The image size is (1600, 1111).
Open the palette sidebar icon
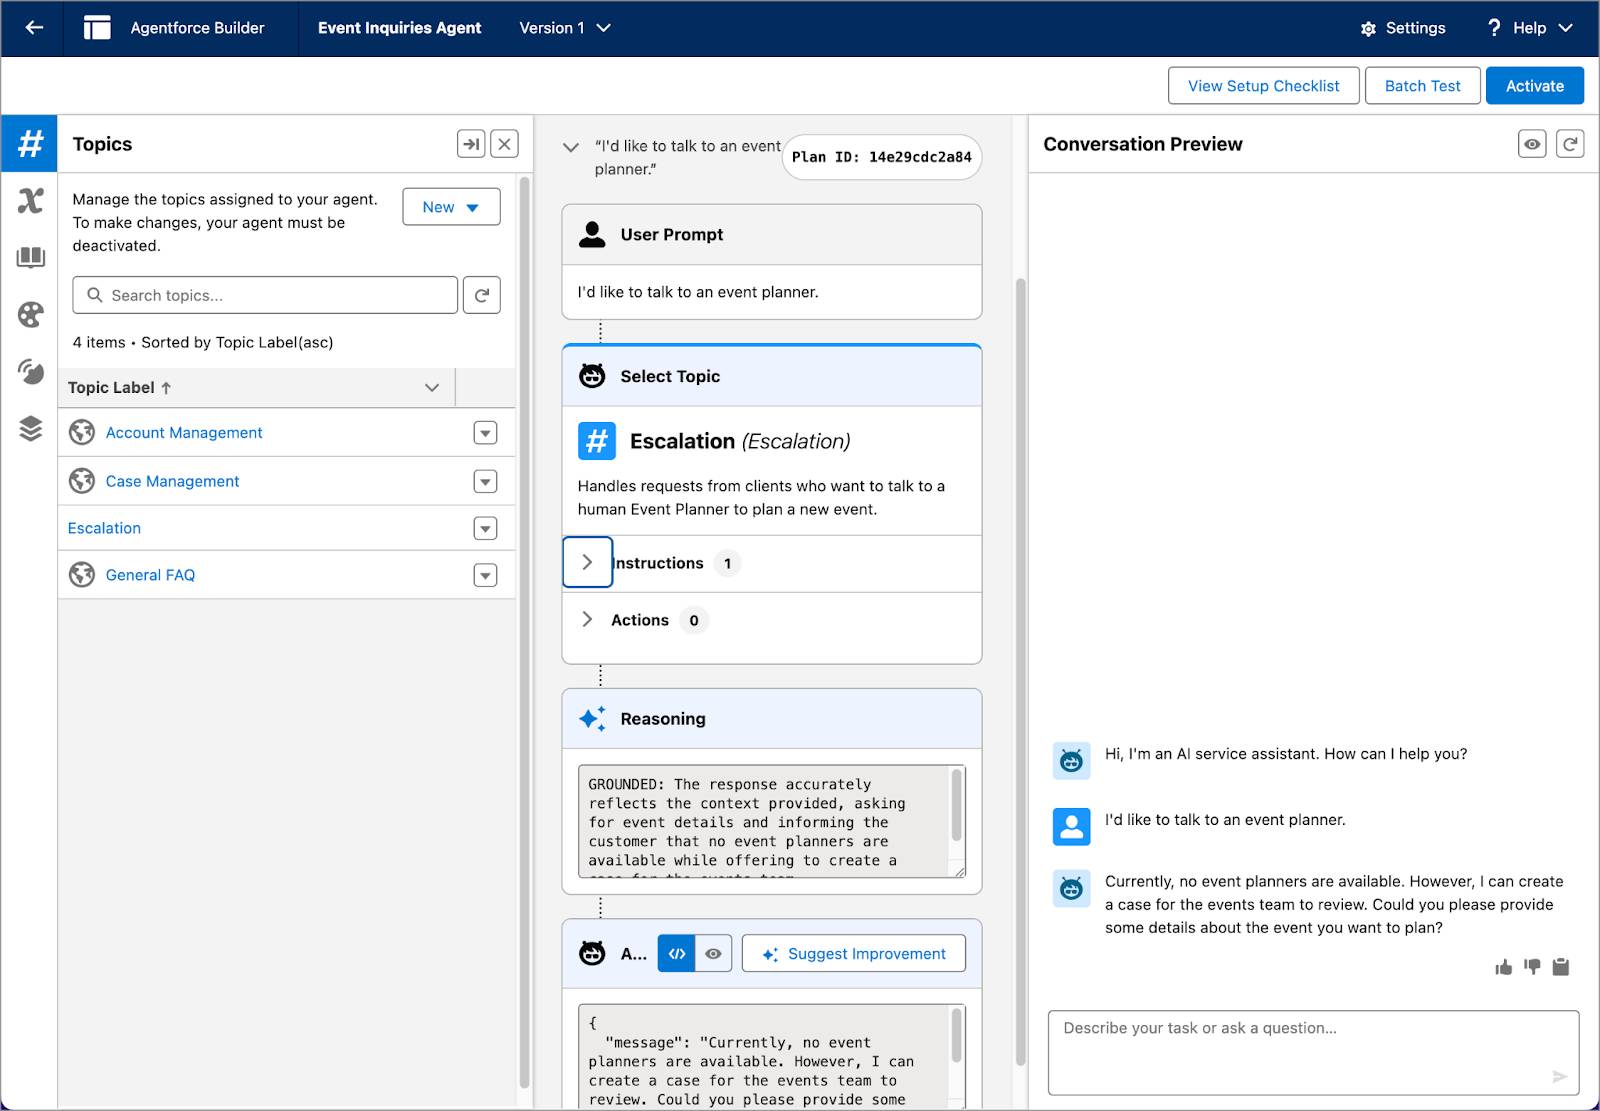tap(31, 315)
